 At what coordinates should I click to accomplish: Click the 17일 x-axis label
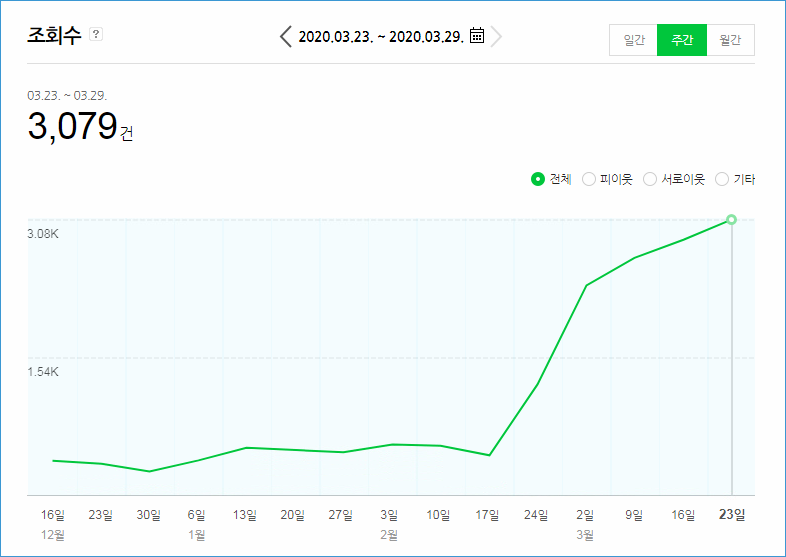pyautogui.click(x=487, y=514)
